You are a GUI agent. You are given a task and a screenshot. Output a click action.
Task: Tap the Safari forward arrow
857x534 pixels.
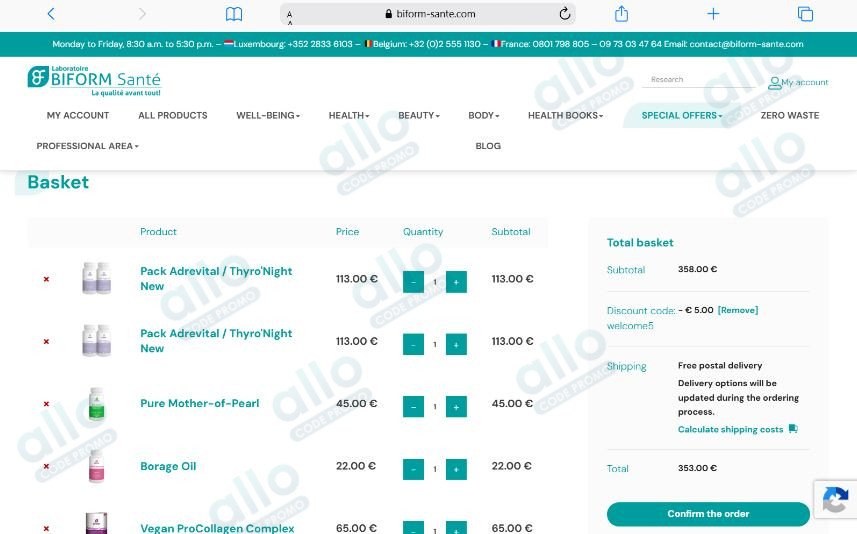(x=142, y=14)
